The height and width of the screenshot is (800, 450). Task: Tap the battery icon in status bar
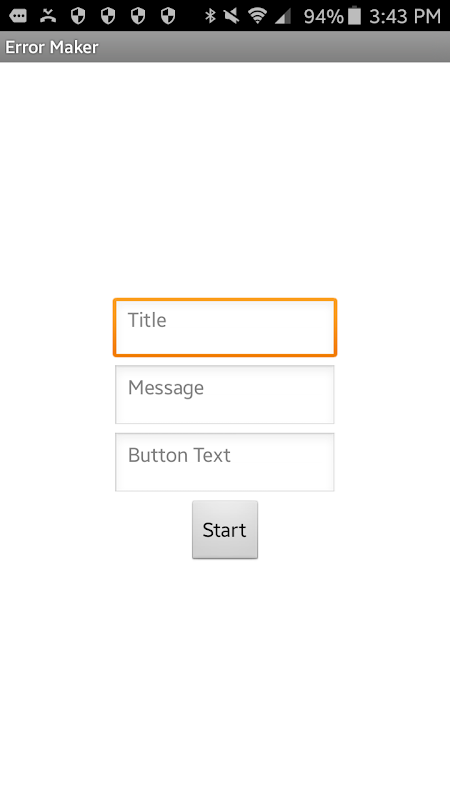[x=354, y=16]
